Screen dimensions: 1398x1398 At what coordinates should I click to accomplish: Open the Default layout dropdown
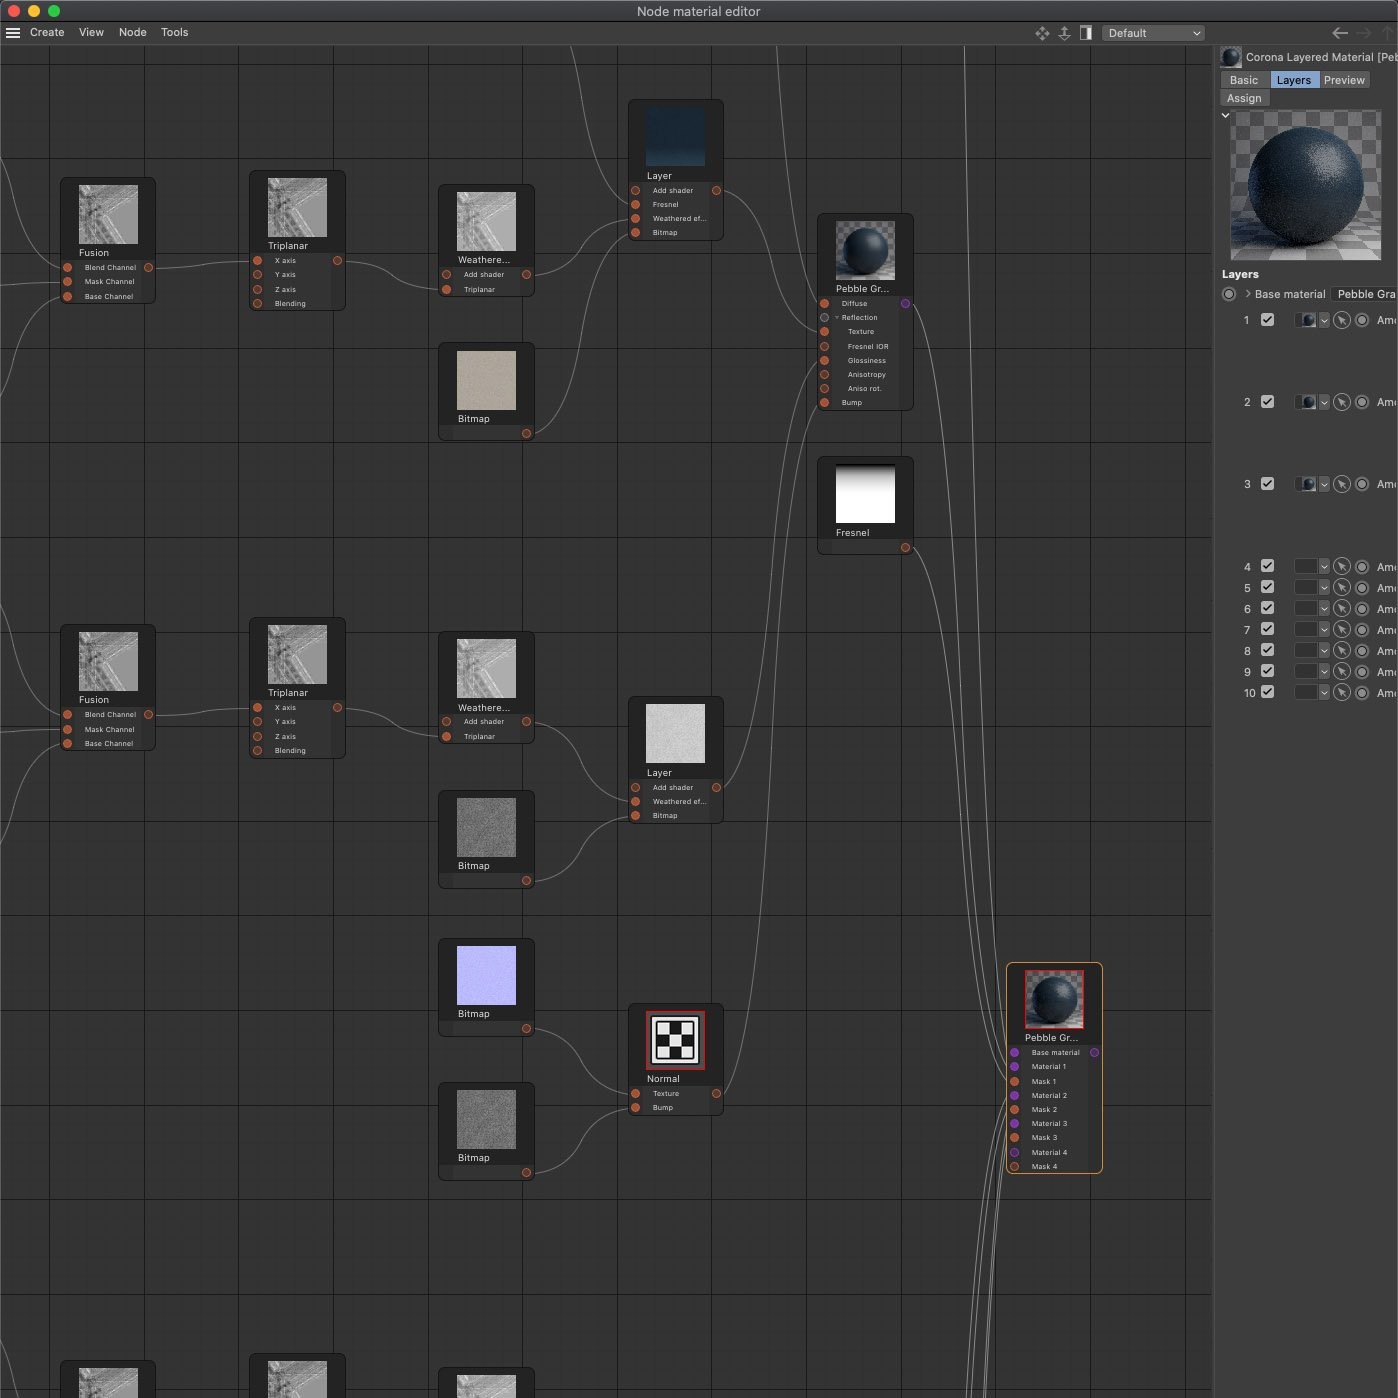pyautogui.click(x=1153, y=32)
